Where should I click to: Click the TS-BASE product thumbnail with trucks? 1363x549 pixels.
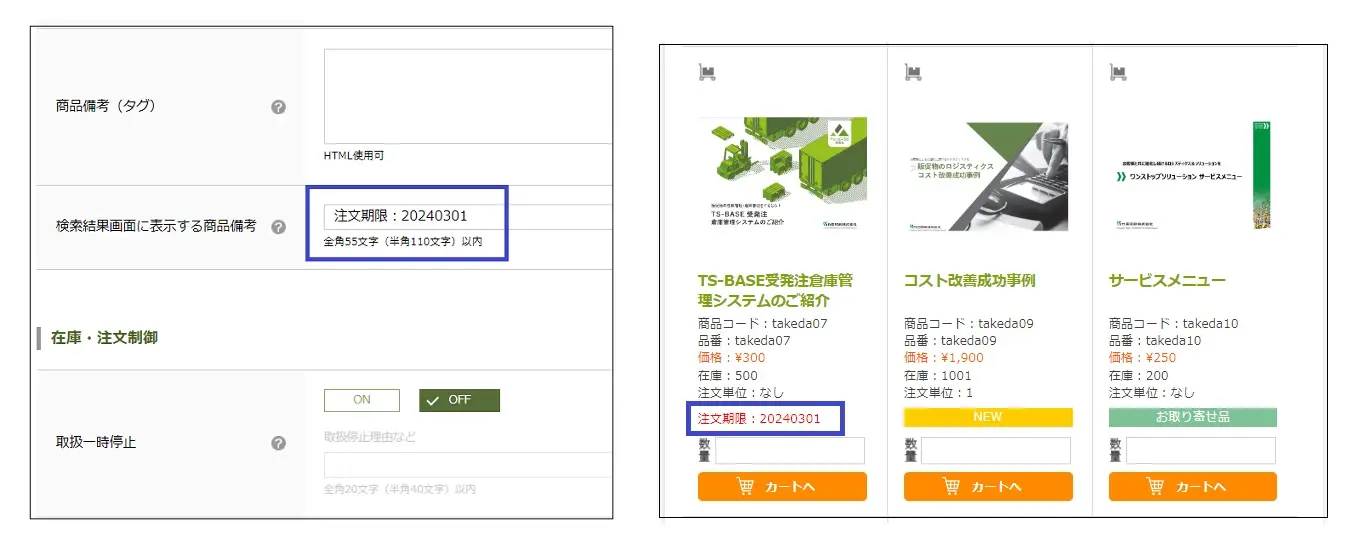[x=782, y=175]
